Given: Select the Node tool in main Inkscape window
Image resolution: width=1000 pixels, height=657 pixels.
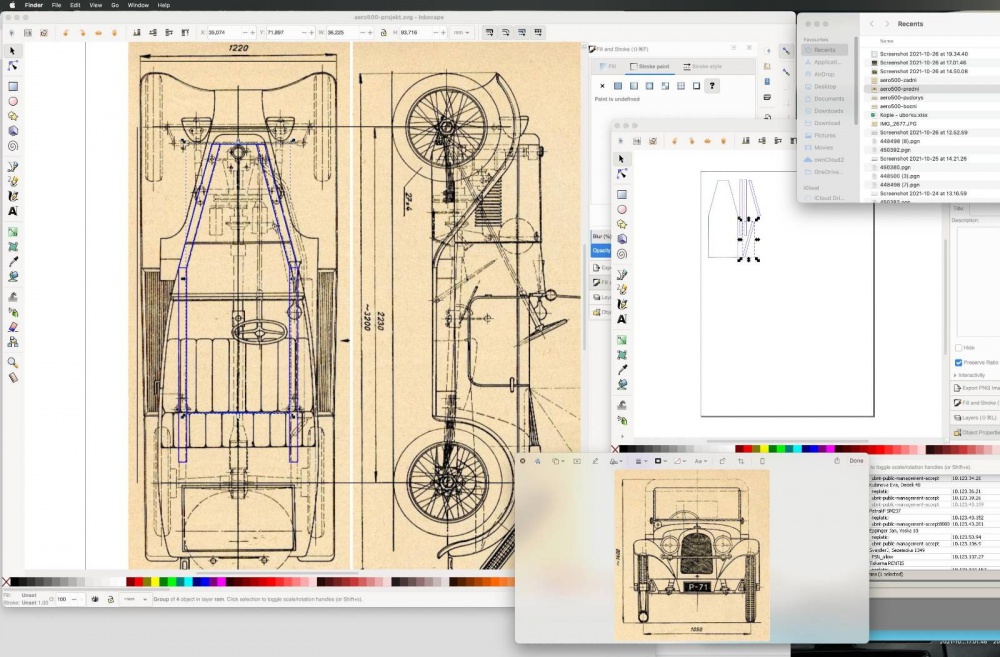Looking at the screenshot, I should point(13,66).
